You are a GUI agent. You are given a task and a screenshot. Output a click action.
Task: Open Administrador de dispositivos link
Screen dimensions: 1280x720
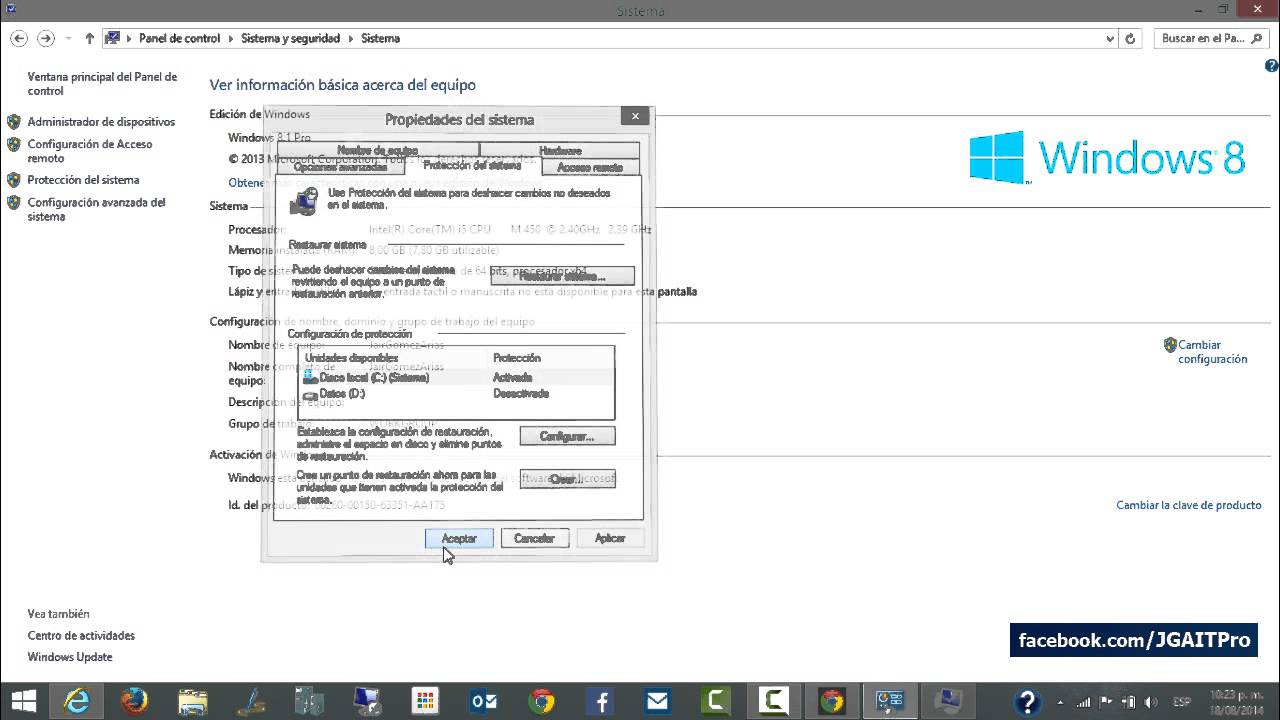(101, 121)
